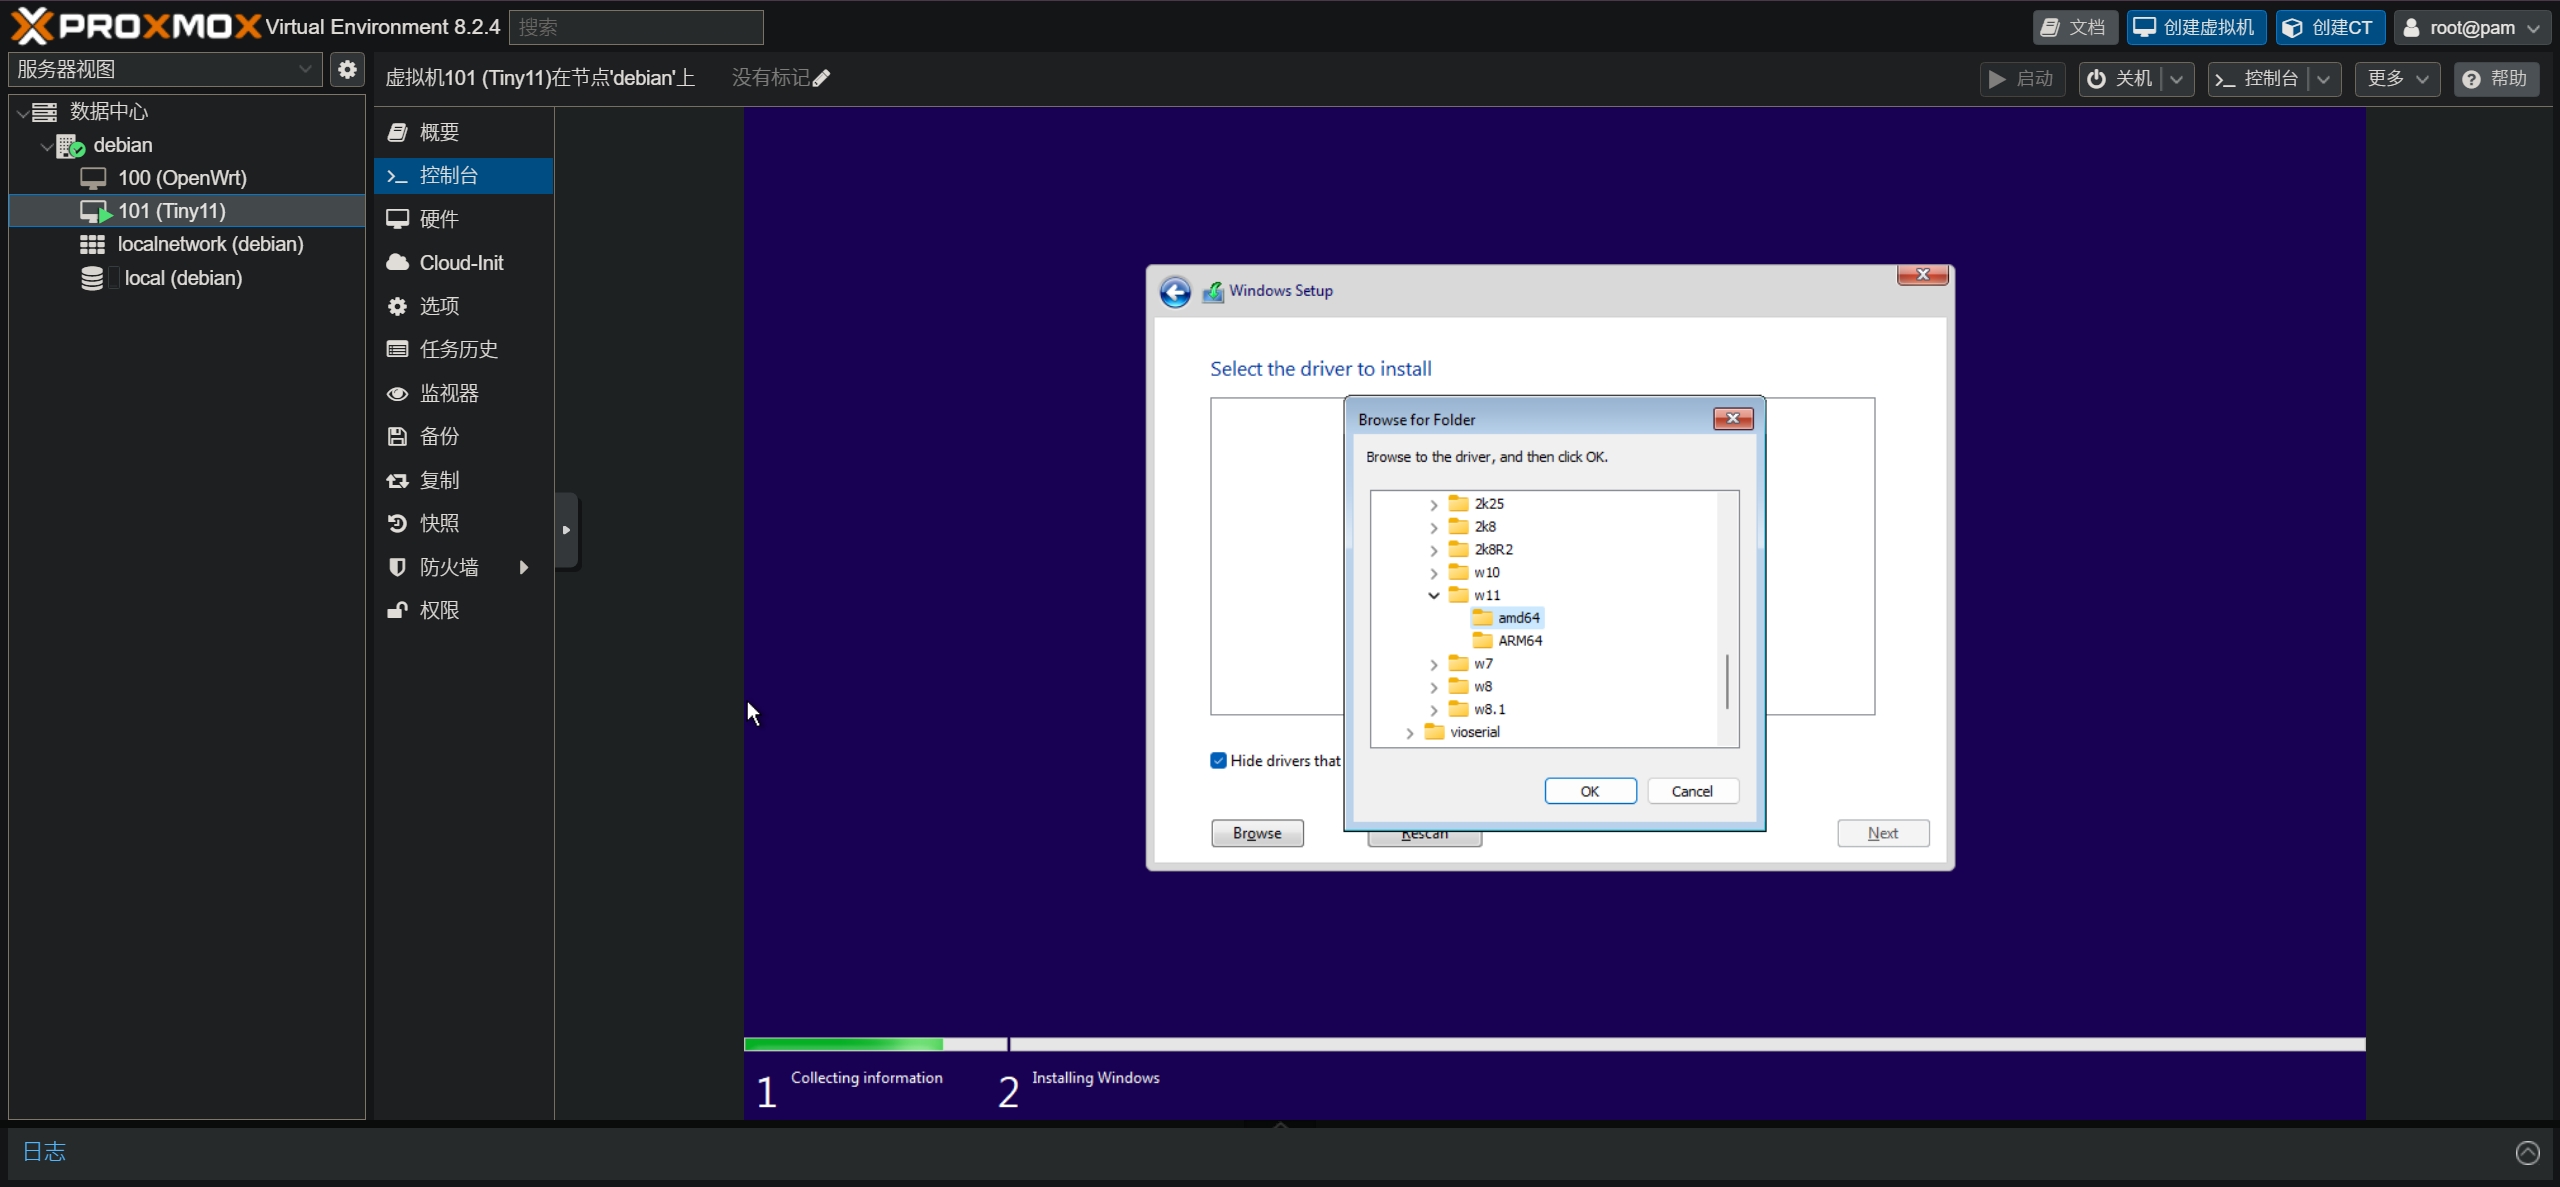Click the 控制台 console toolbar button
This screenshot has height=1187, width=2560.
2257,79
